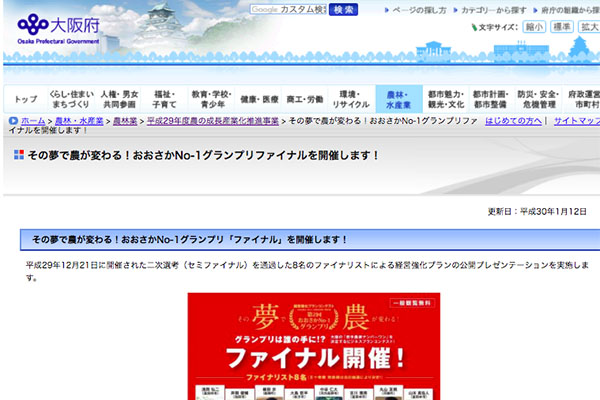
Task: Go to the 環境・リサイクル tab
Action: 351,98
